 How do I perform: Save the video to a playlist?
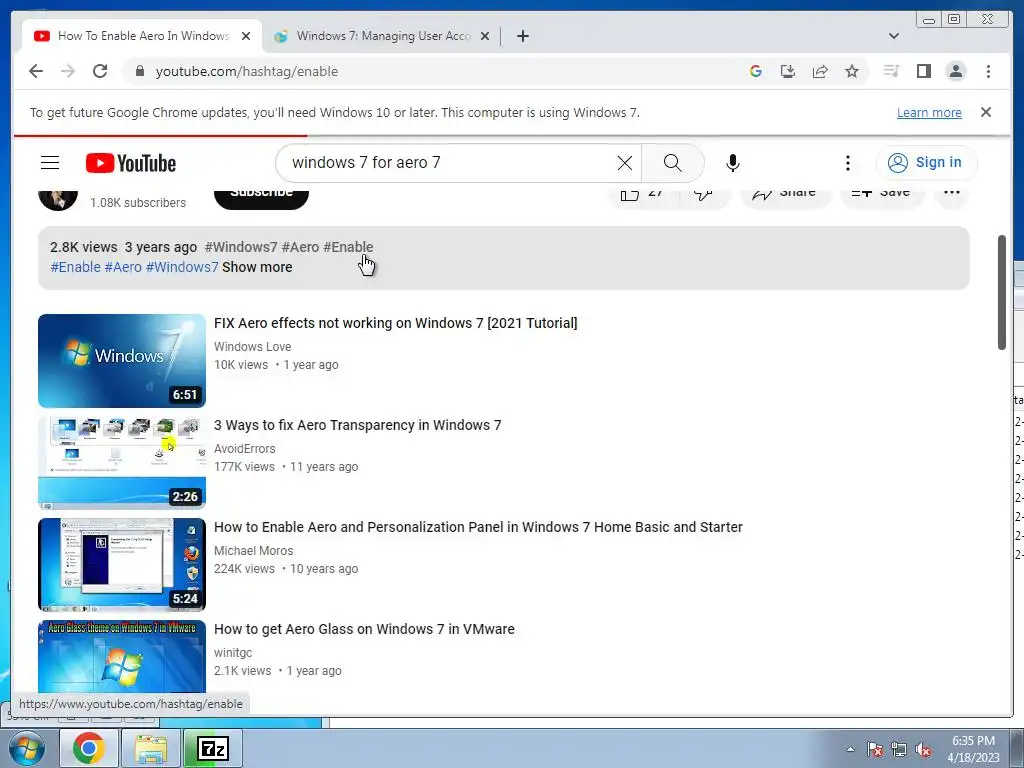coord(882,194)
